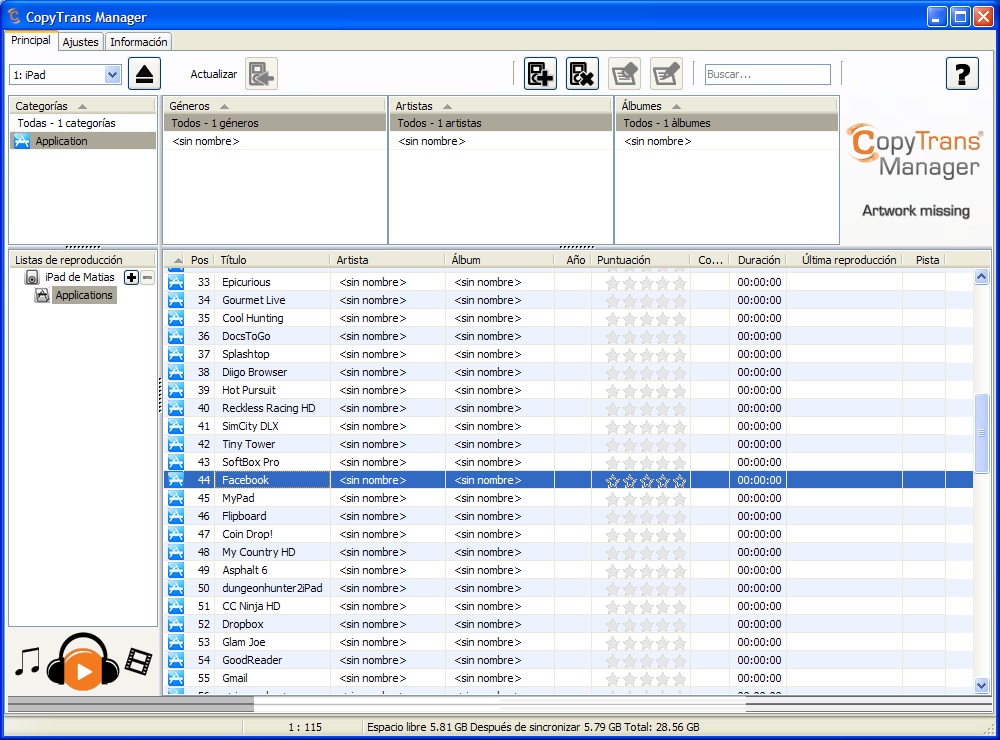Click the app icon in Flipboard row
The image size is (1000, 740).
pos(175,516)
